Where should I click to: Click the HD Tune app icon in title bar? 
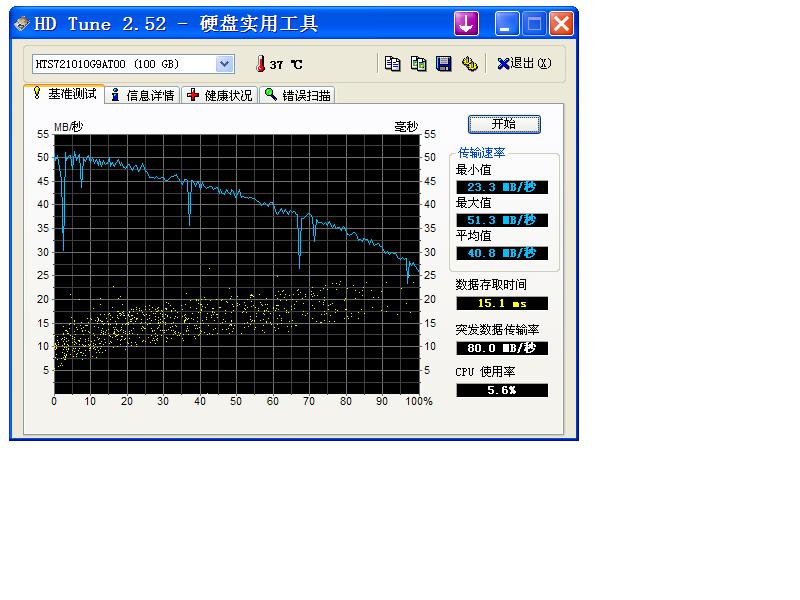pyautogui.click(x=22, y=24)
